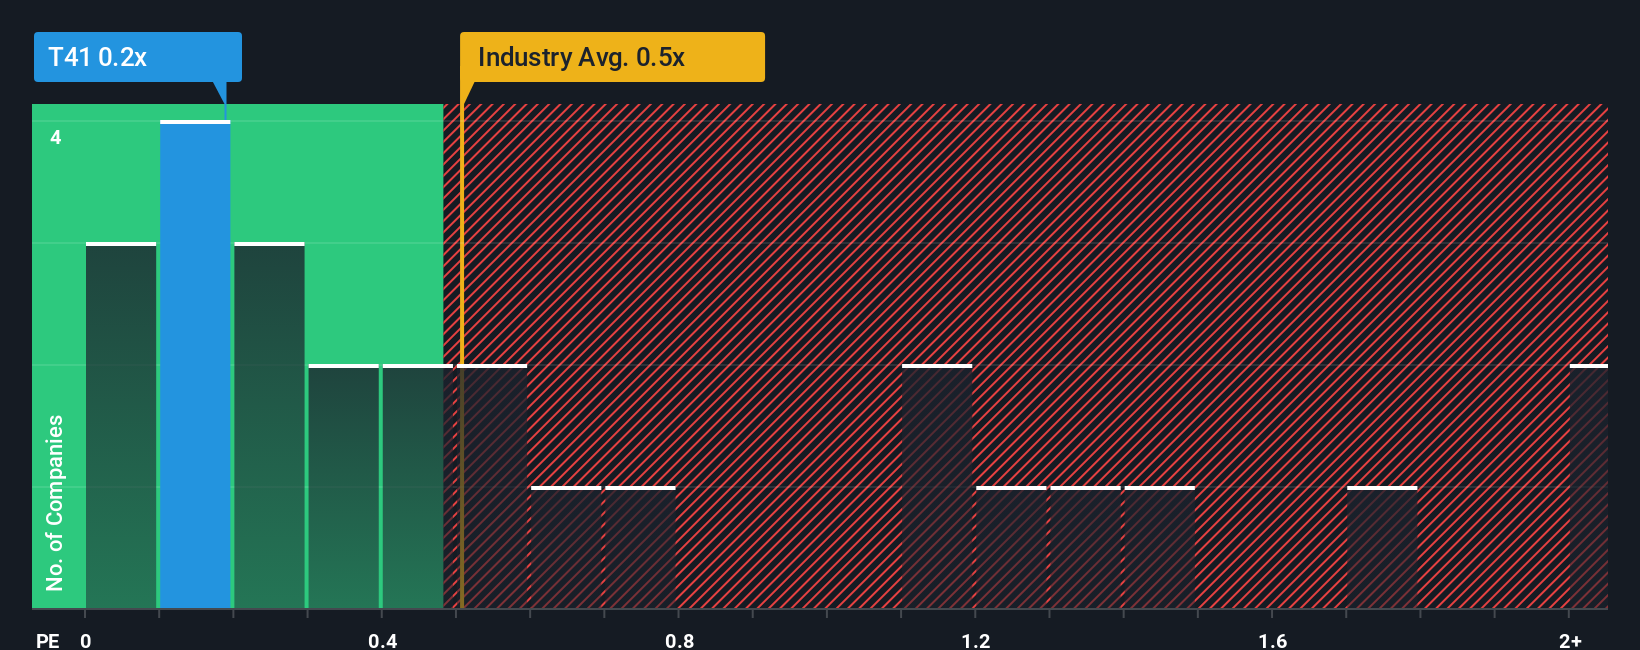Image resolution: width=1640 pixels, height=650 pixels.
Task: Click the x-axis label 1.2
Action: [x=976, y=640]
